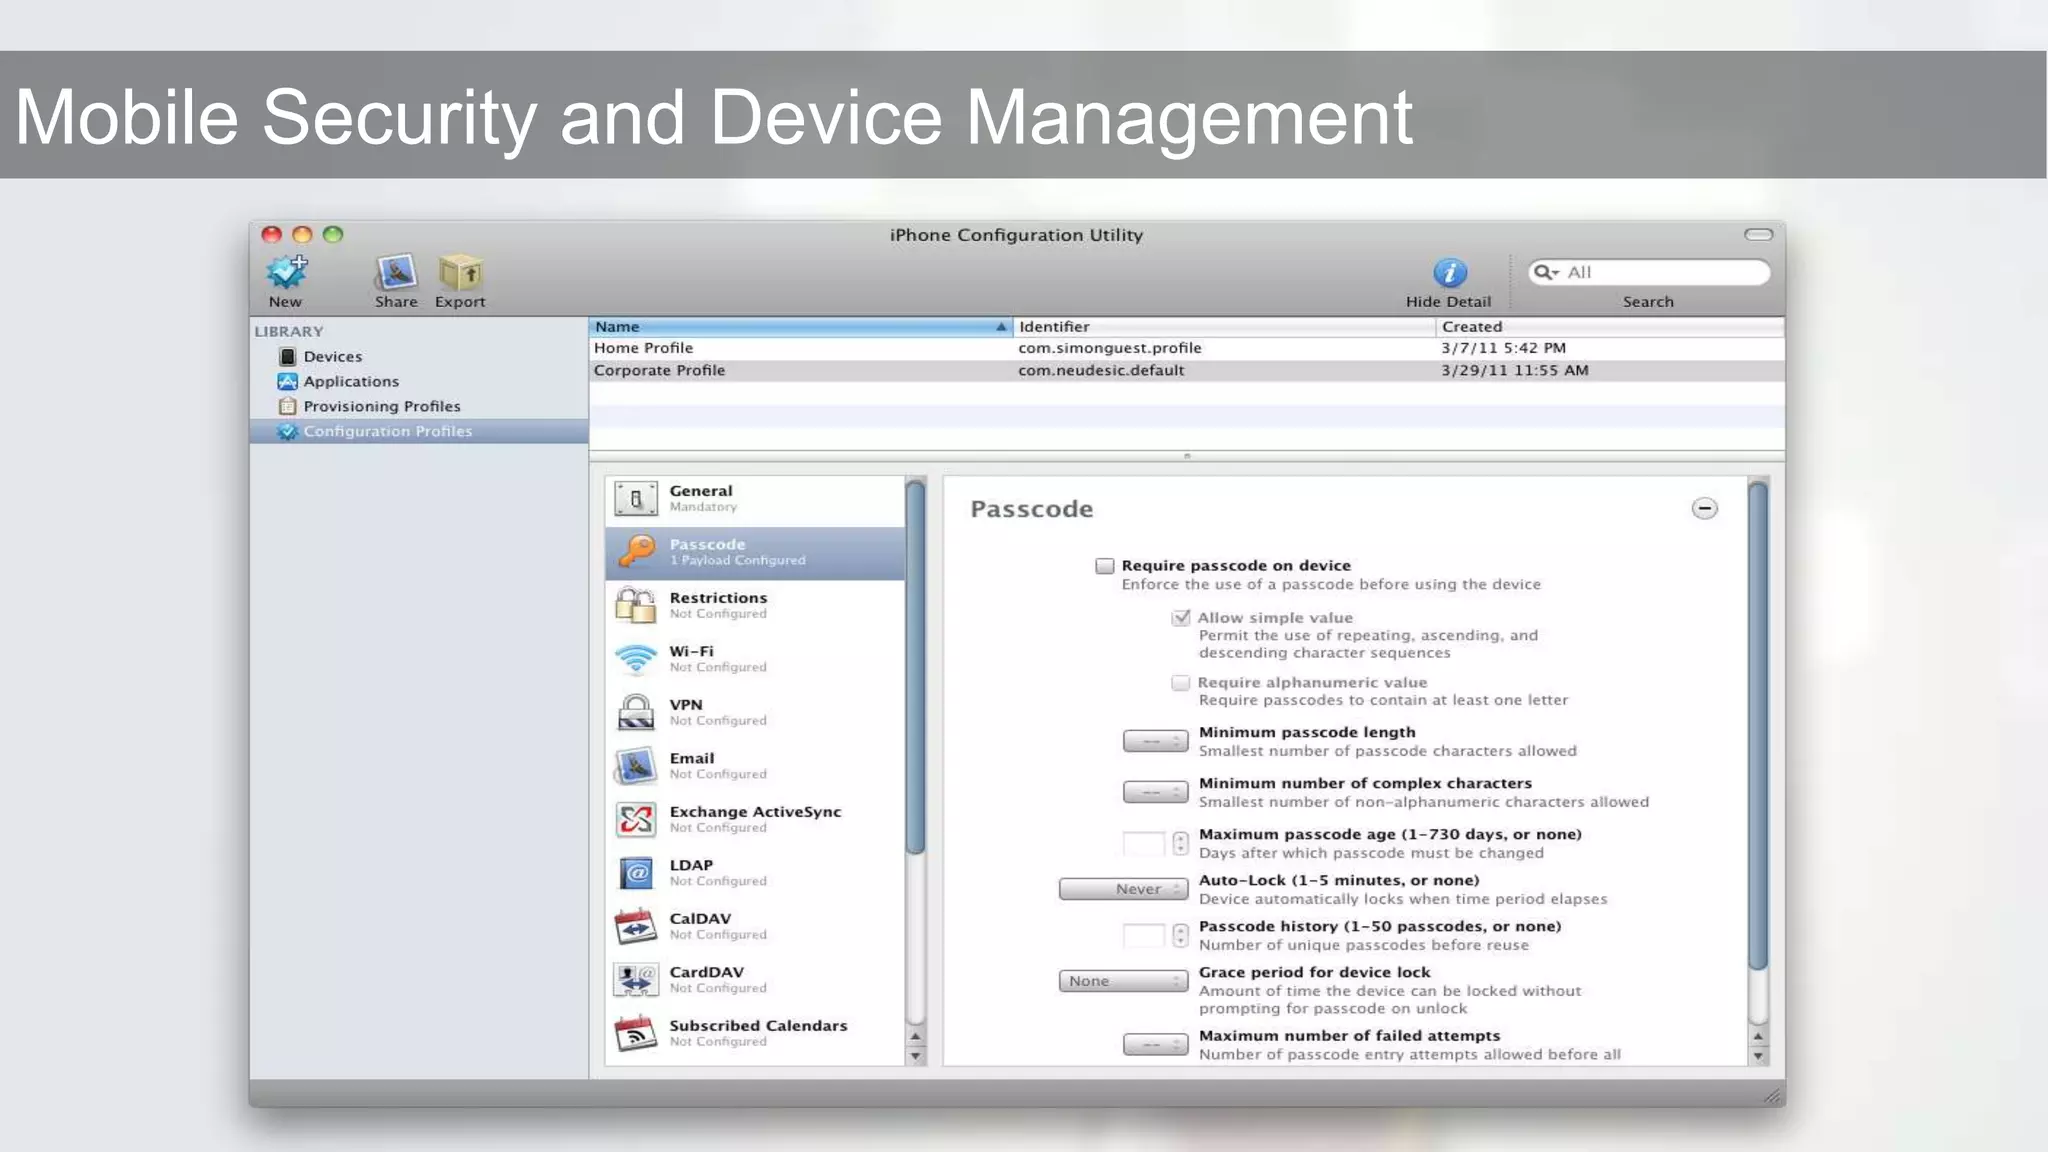The image size is (2048, 1152).
Task: Click the Export toolbar icon
Action: click(460, 271)
